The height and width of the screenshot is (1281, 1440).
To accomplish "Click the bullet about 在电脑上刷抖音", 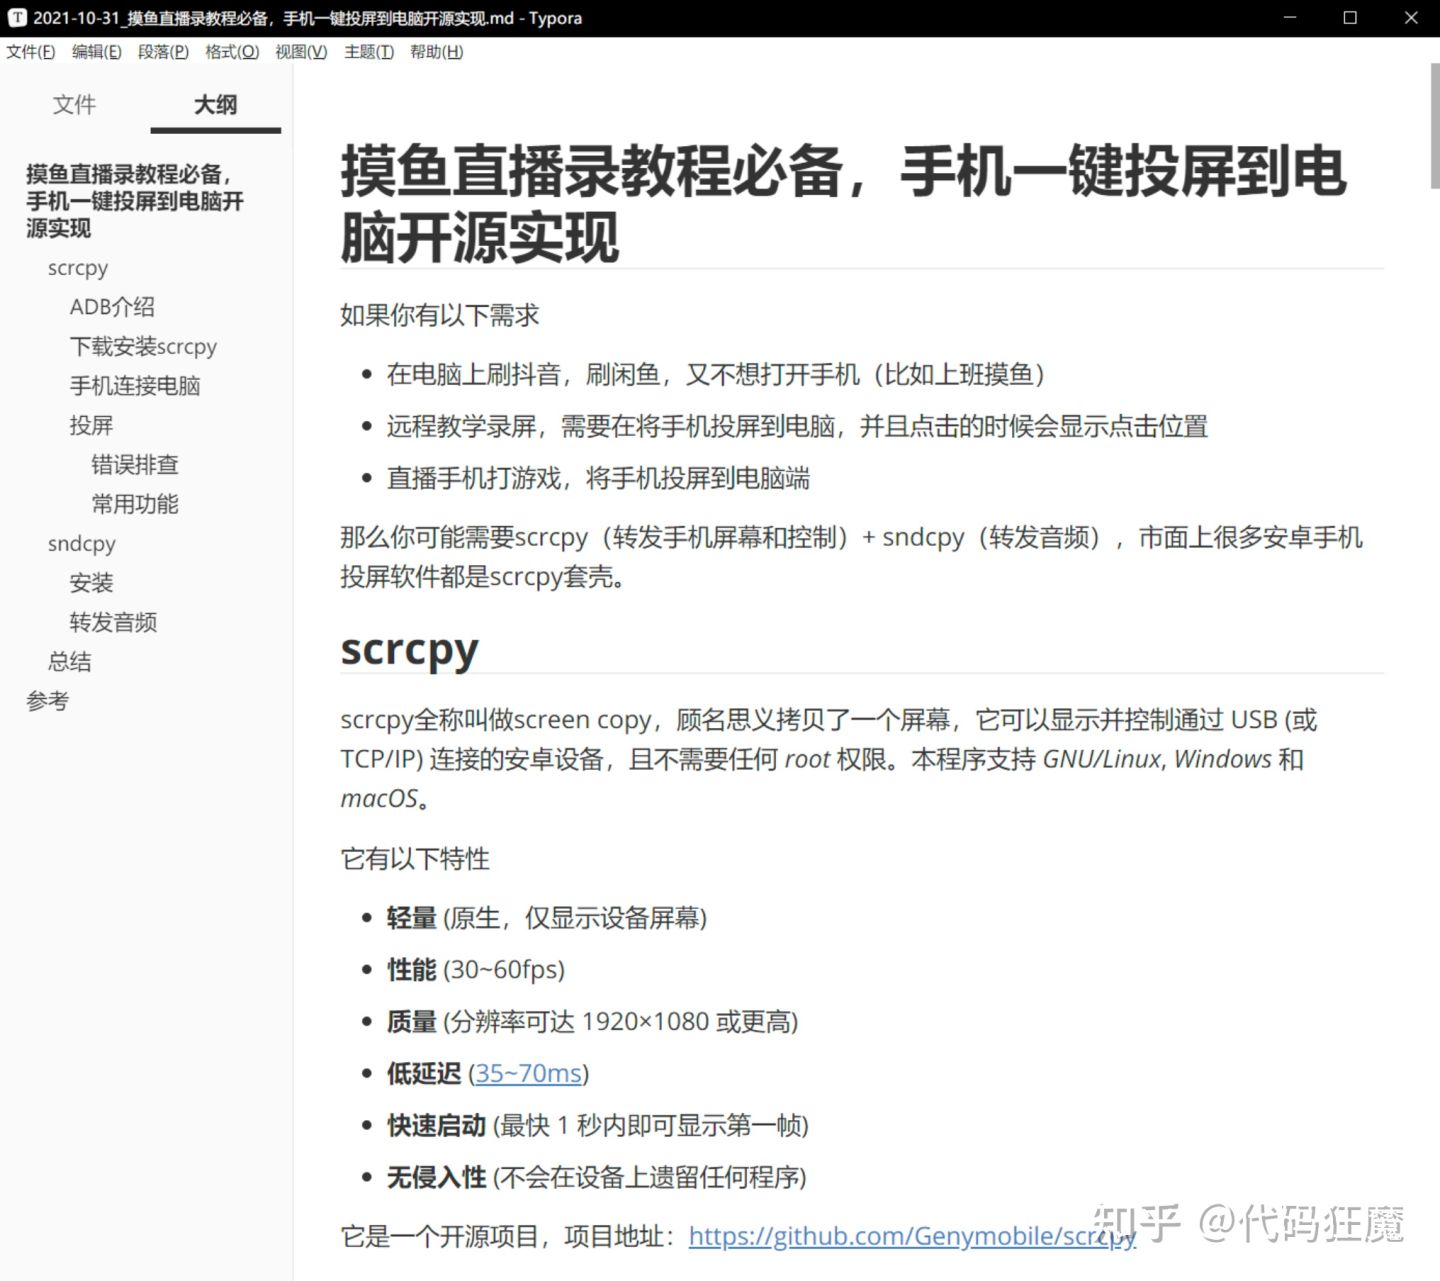I will pyautogui.click(x=716, y=375).
